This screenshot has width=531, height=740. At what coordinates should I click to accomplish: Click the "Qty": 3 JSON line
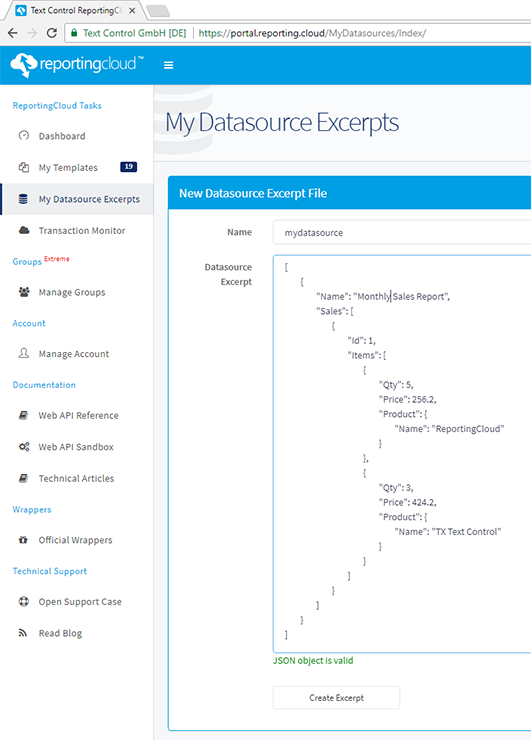tap(396, 488)
